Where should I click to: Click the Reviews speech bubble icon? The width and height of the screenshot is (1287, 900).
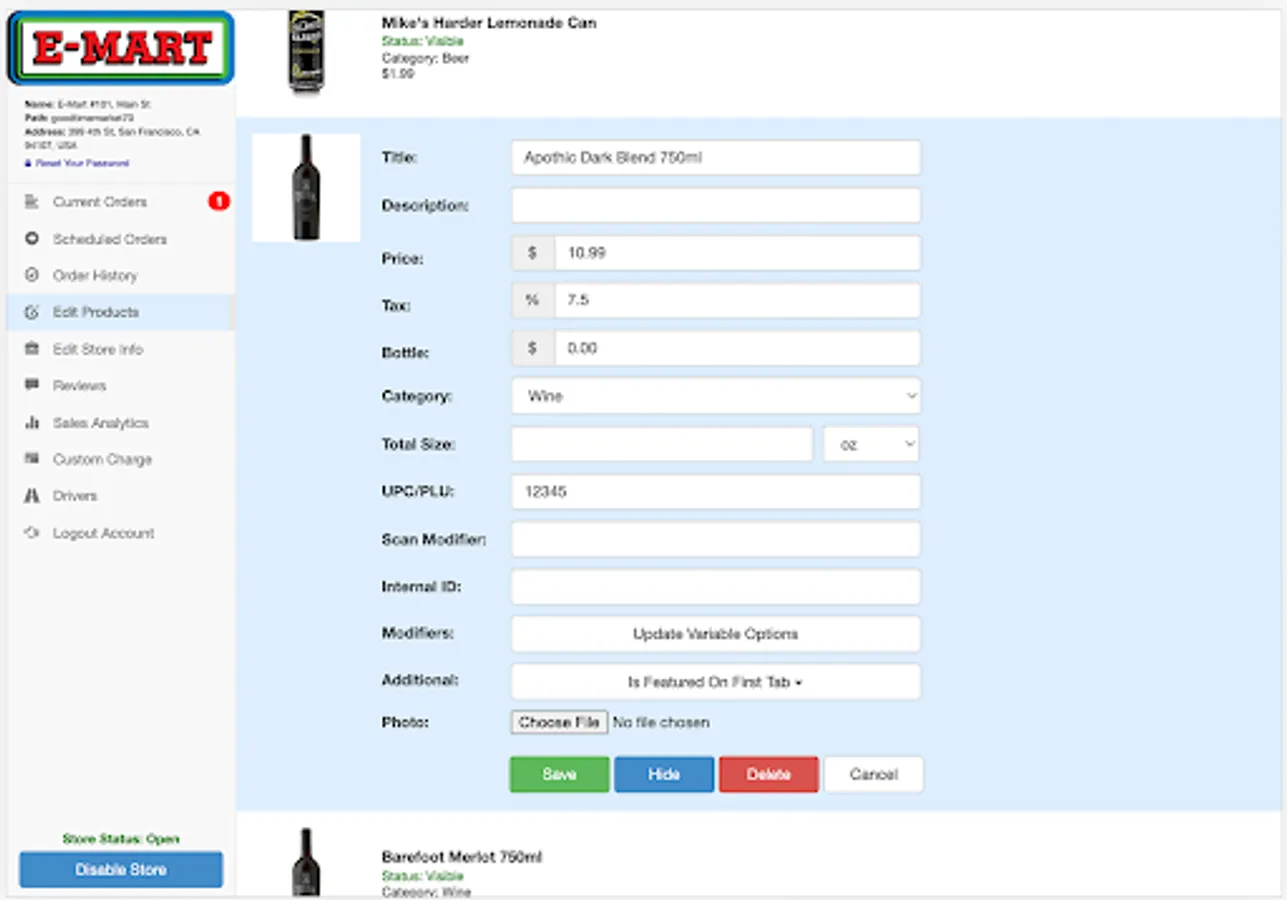[x=31, y=385]
